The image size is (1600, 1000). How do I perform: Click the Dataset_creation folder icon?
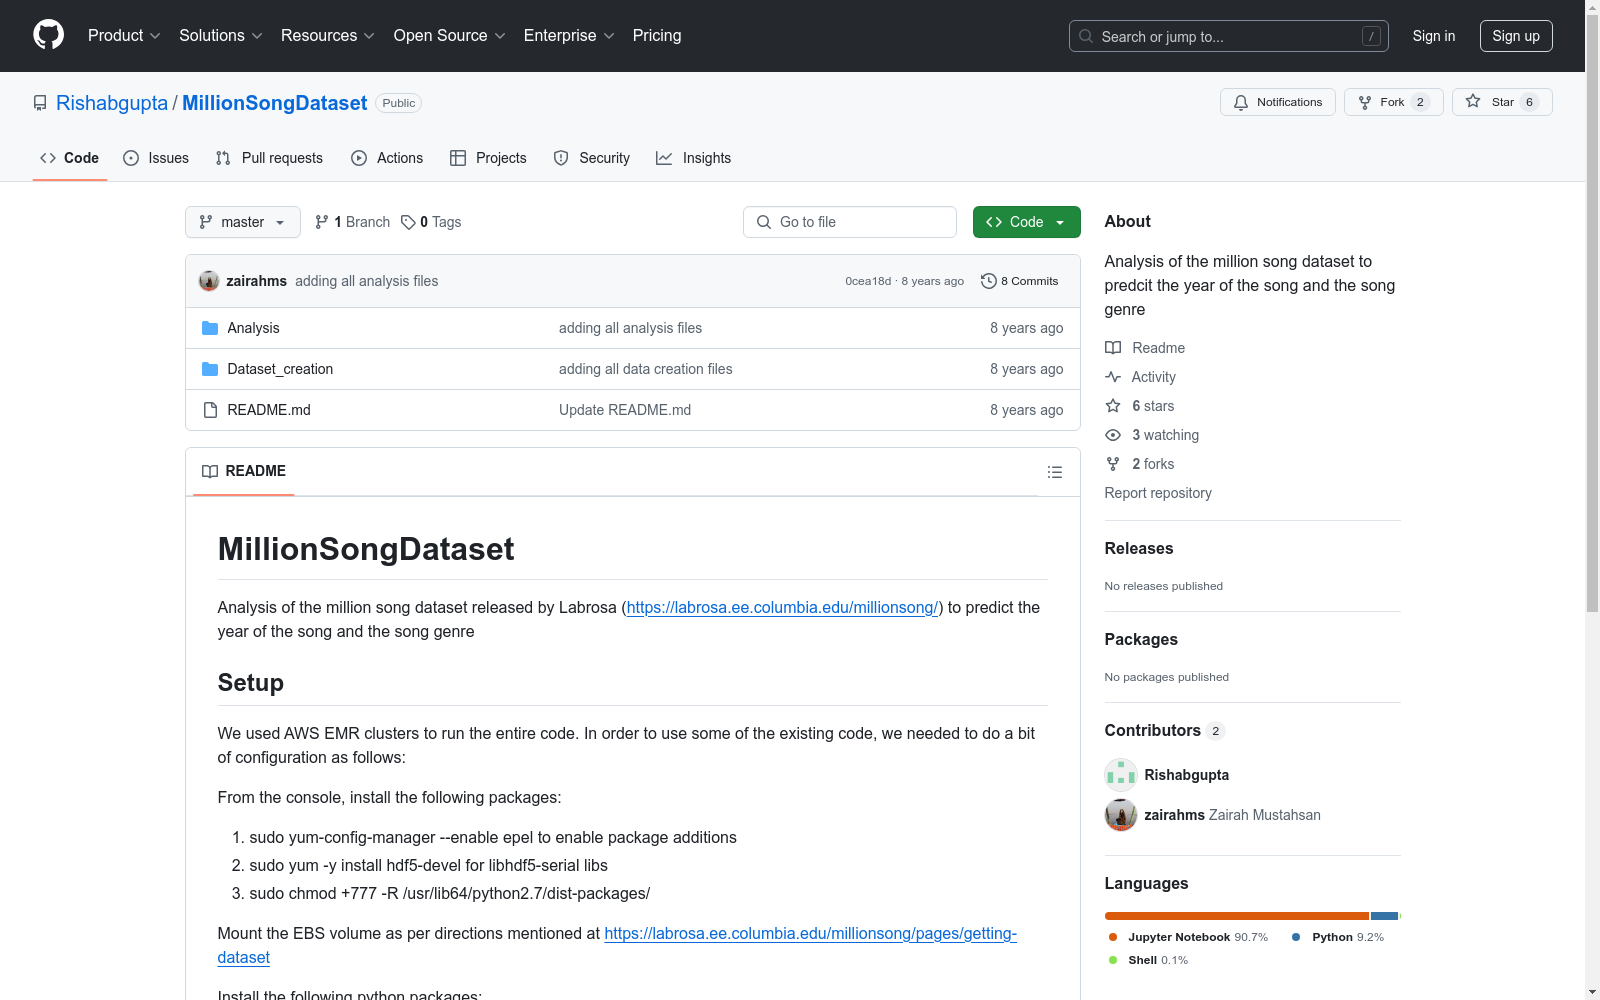(210, 369)
